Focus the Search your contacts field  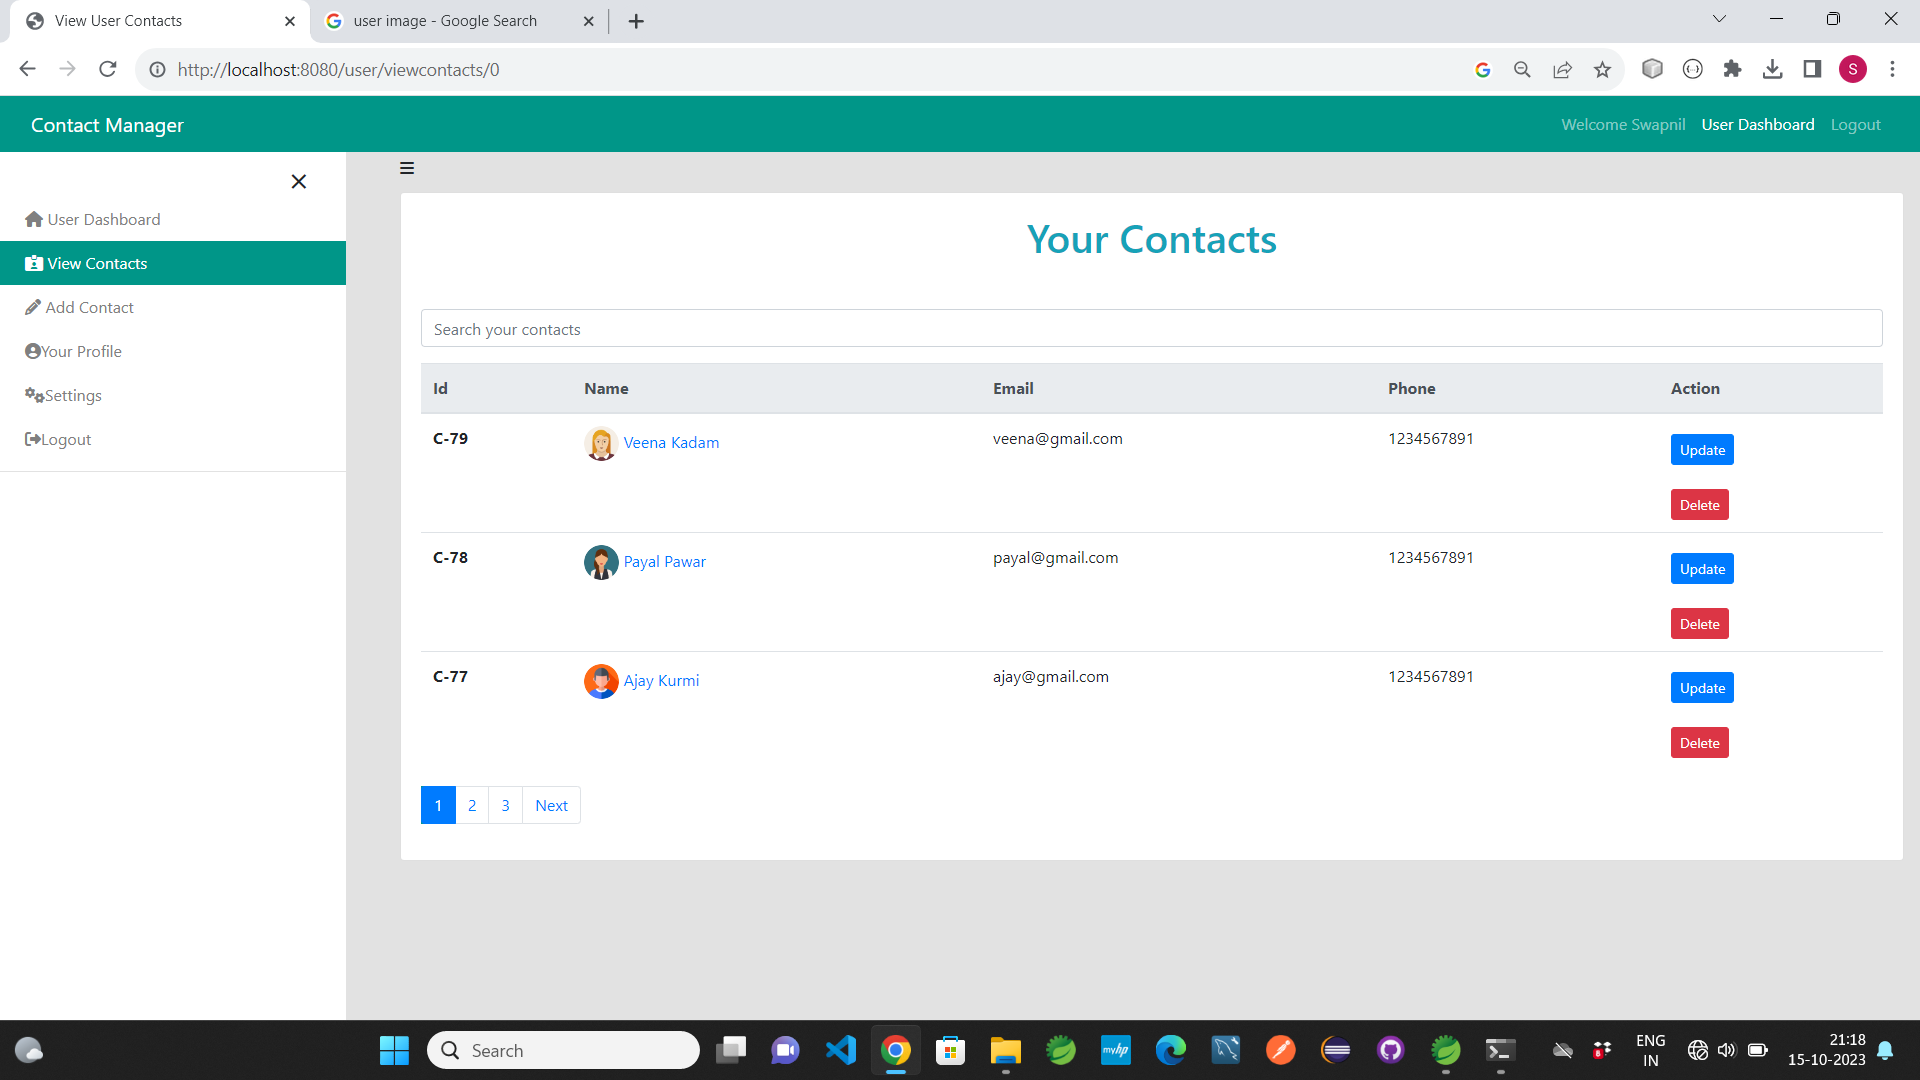1151,329
